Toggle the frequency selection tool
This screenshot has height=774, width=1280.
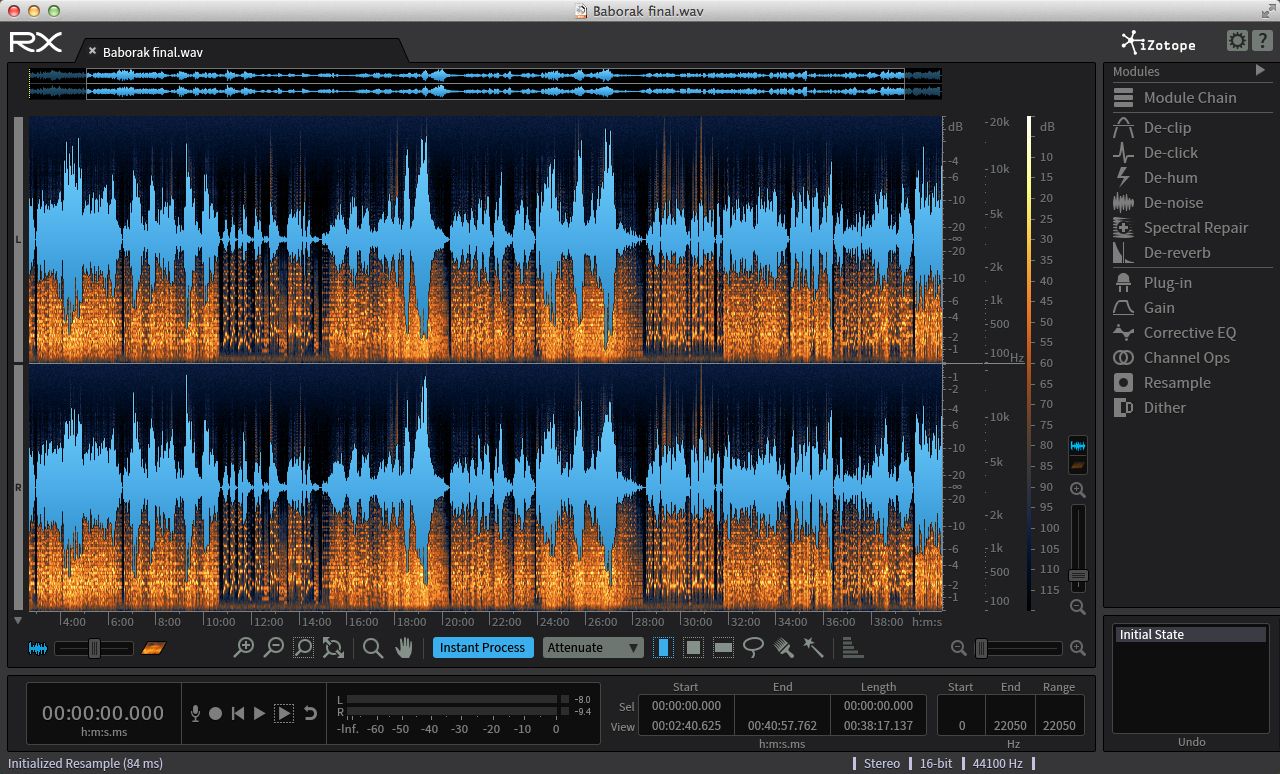point(723,648)
